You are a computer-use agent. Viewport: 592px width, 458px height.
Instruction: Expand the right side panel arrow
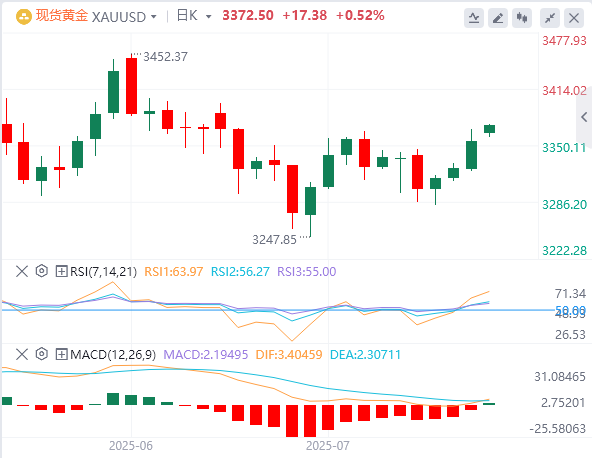tap(584, 117)
